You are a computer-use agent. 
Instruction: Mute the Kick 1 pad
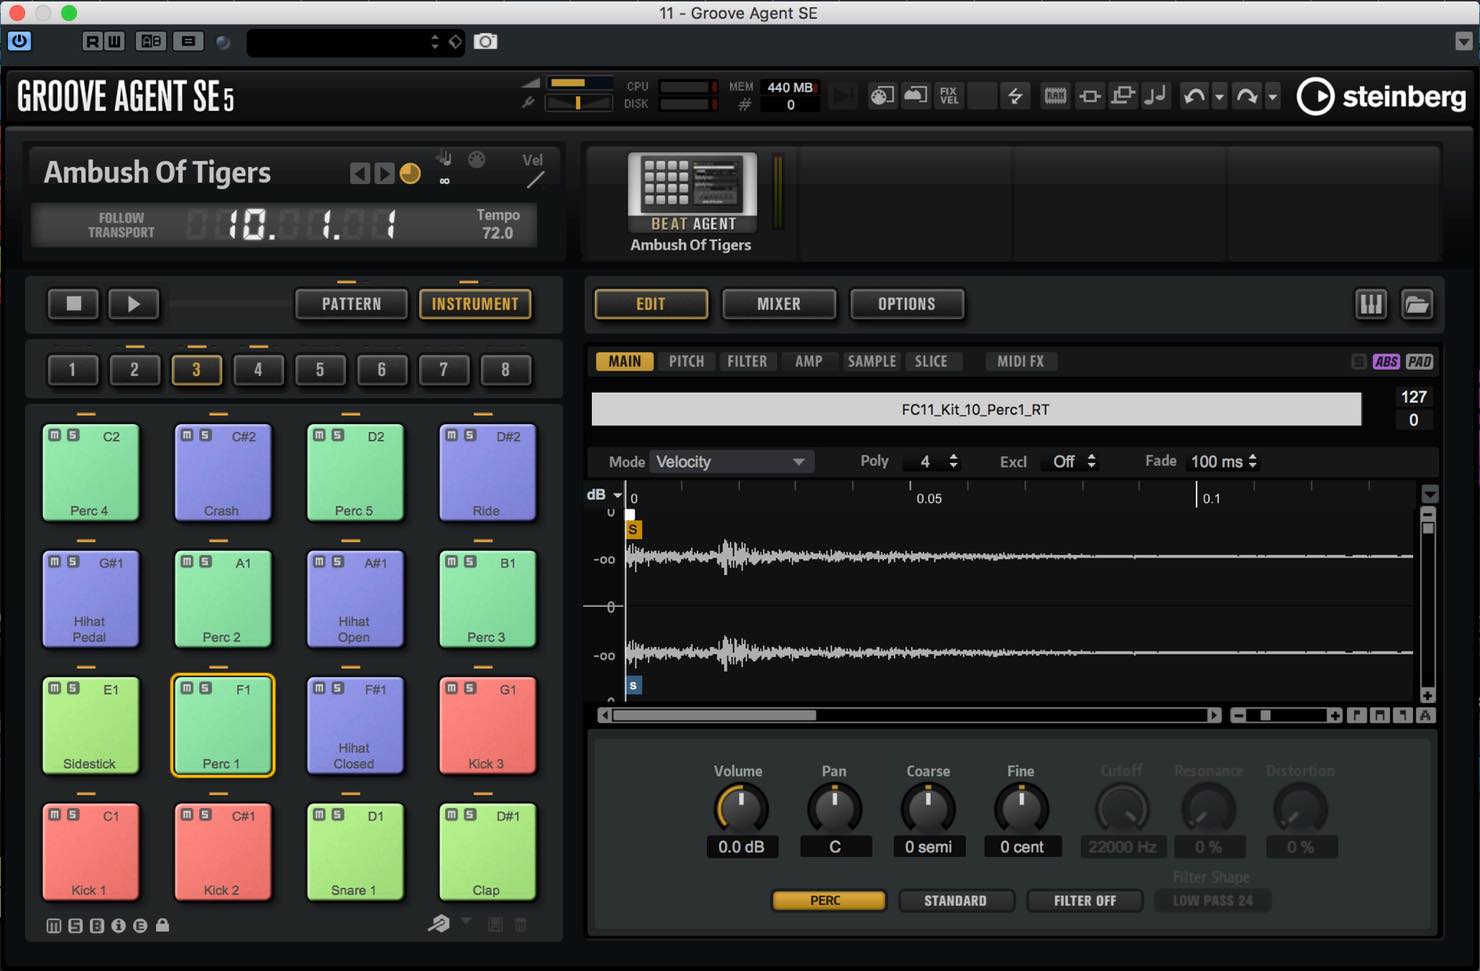(55, 815)
